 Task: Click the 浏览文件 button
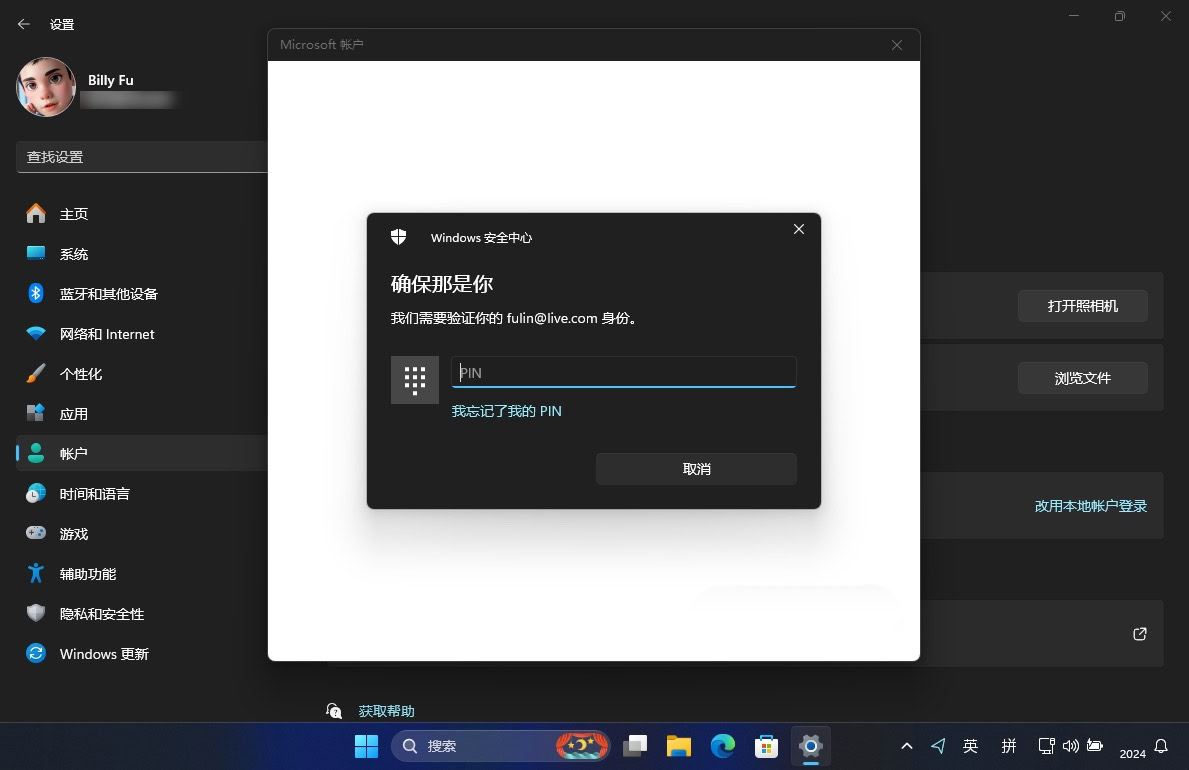[1082, 378]
